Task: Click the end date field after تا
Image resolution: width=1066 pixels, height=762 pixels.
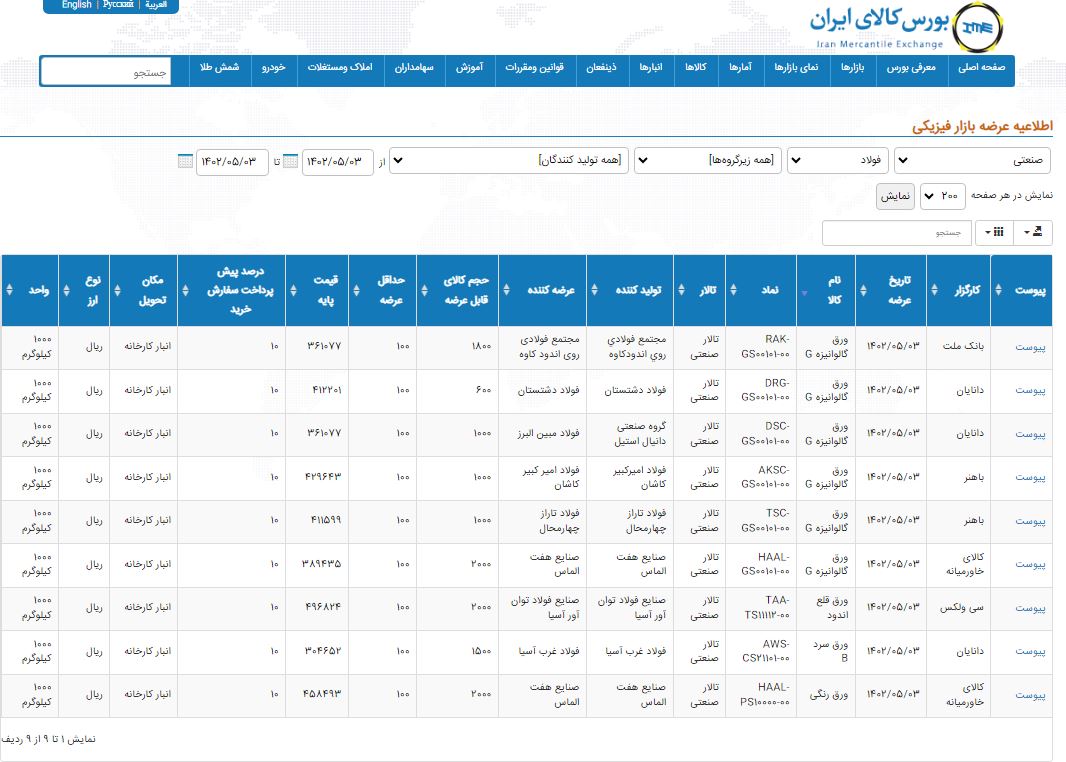Action: (x=232, y=162)
